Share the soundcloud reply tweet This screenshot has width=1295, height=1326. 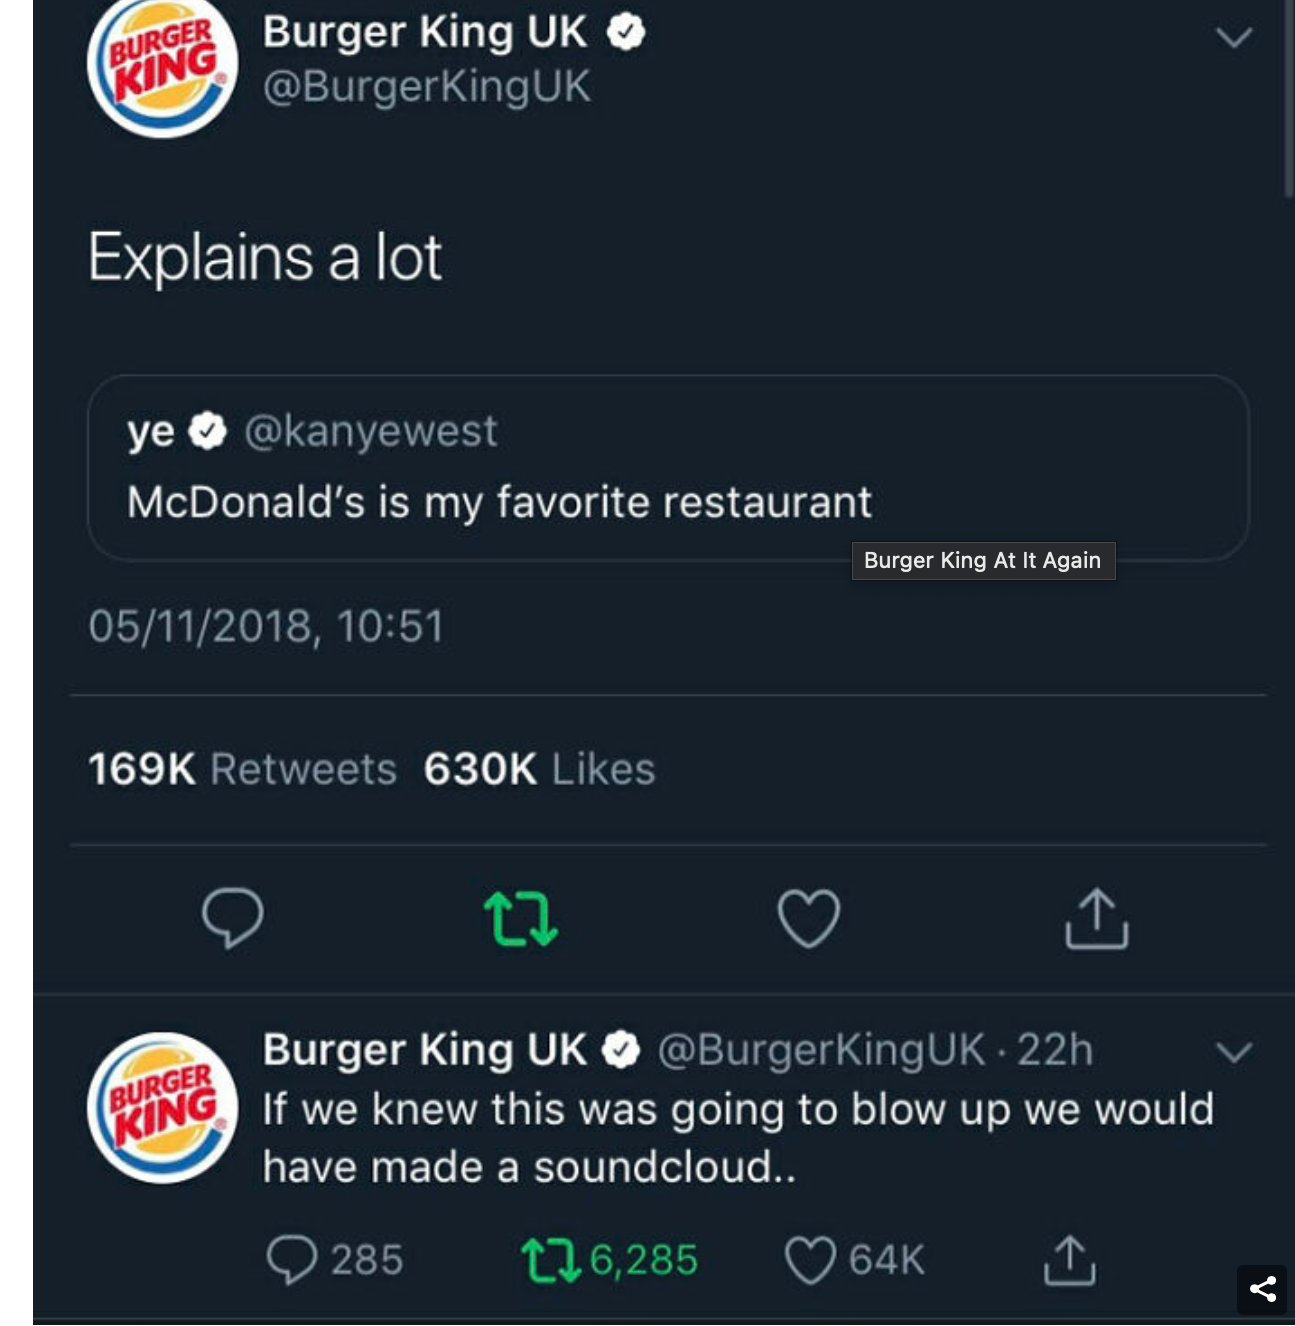pyautogui.click(x=1069, y=1259)
